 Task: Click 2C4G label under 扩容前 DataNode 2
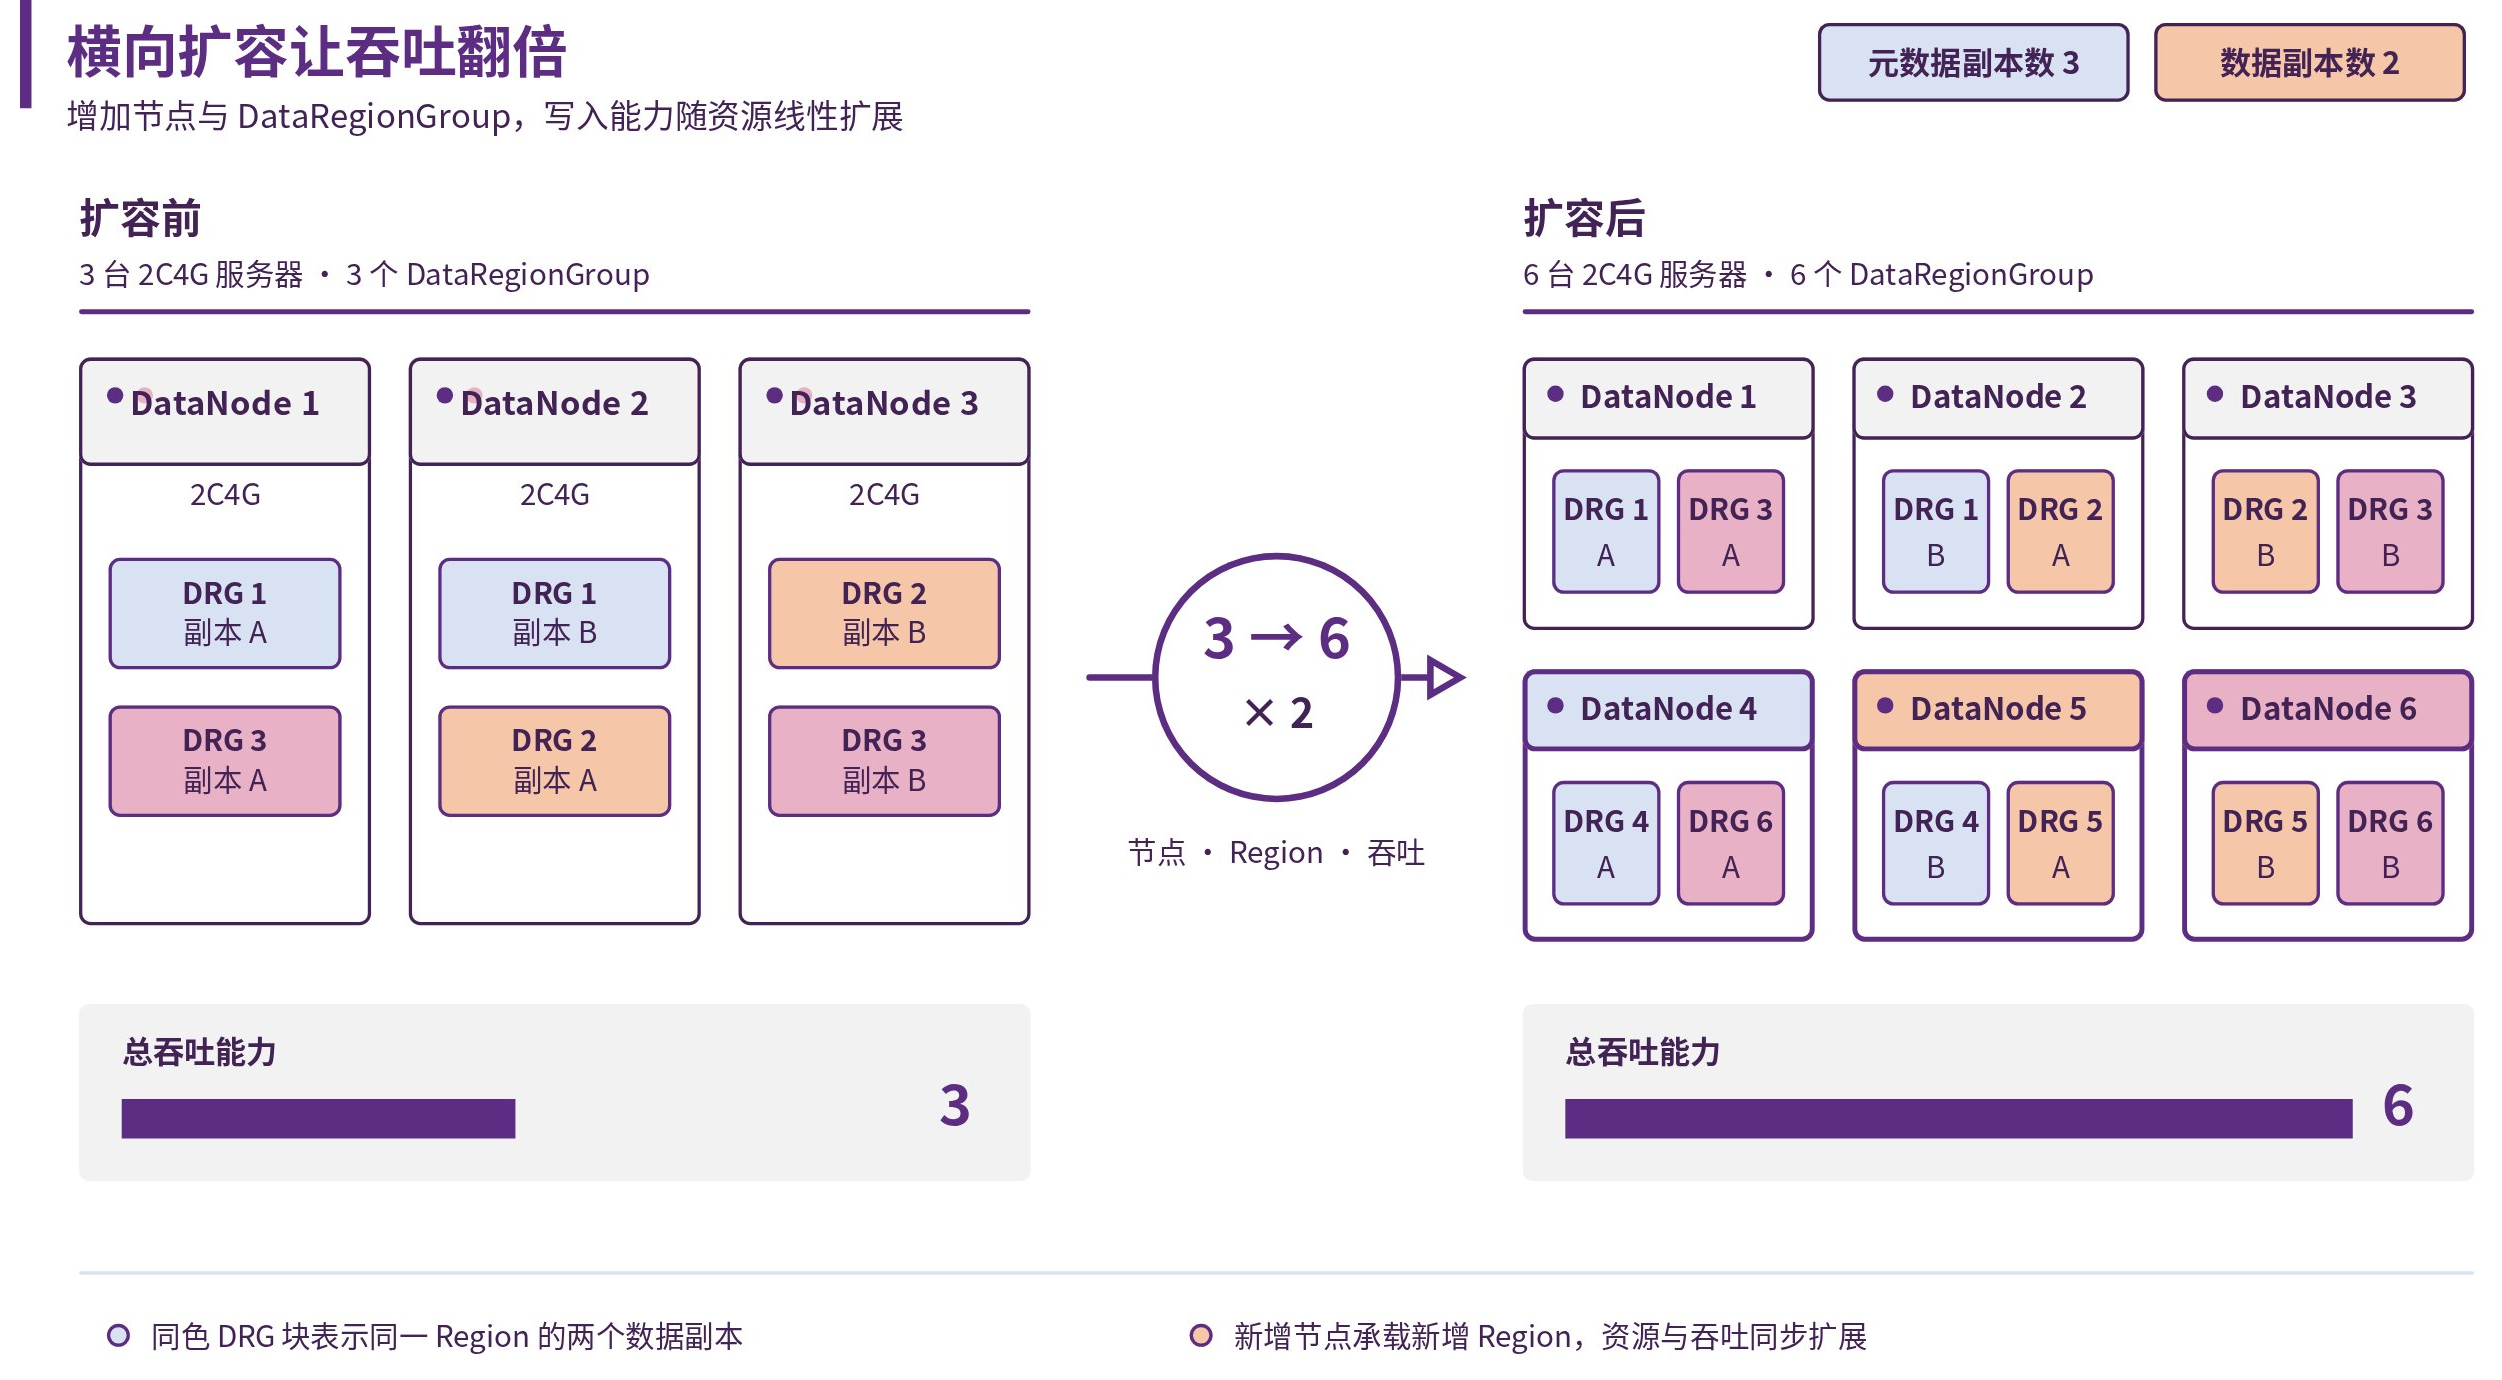[554, 495]
